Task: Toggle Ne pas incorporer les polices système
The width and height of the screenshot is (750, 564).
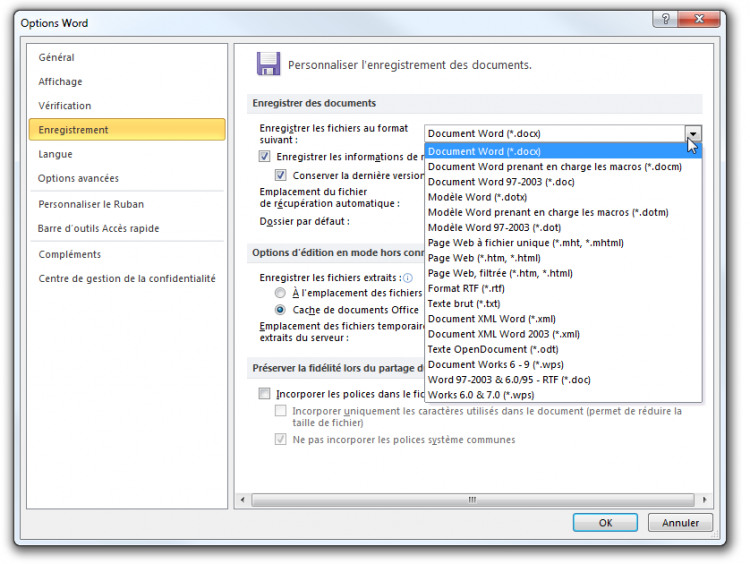Action: coord(281,439)
